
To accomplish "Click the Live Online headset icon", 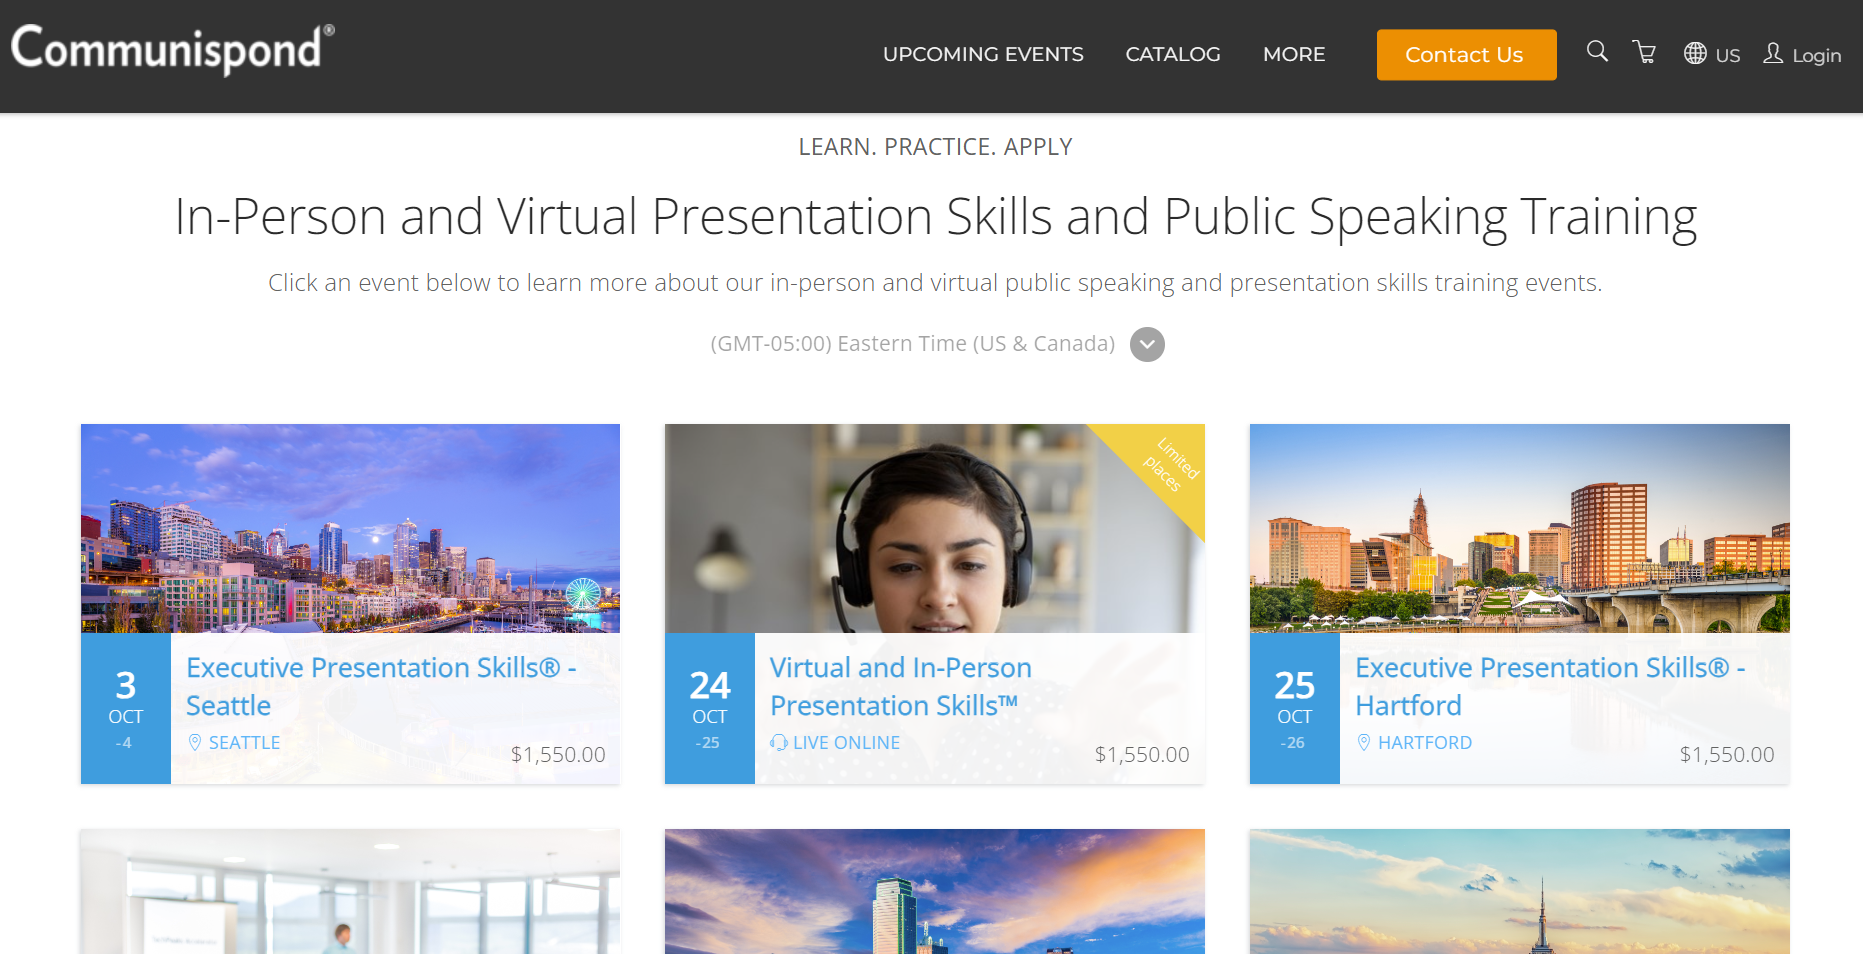I will coord(779,743).
